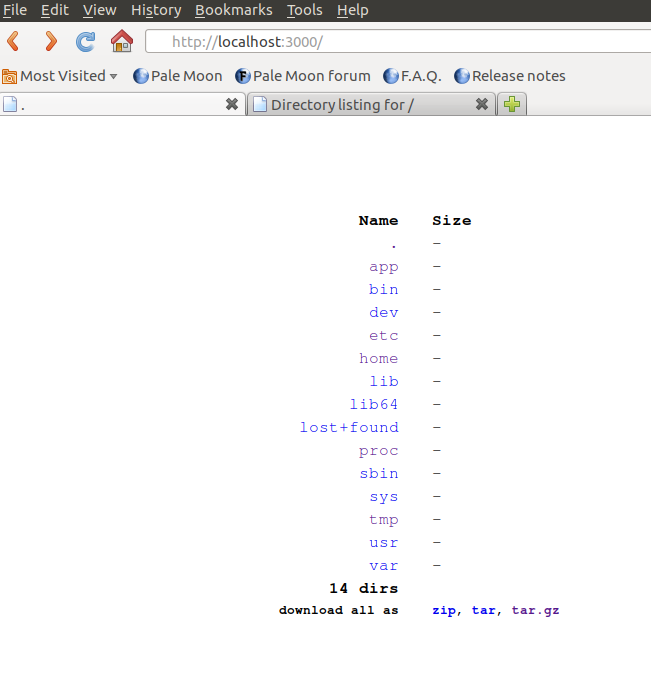Click the '14 dirs' summary text
The width and height of the screenshot is (651, 673).
364,588
